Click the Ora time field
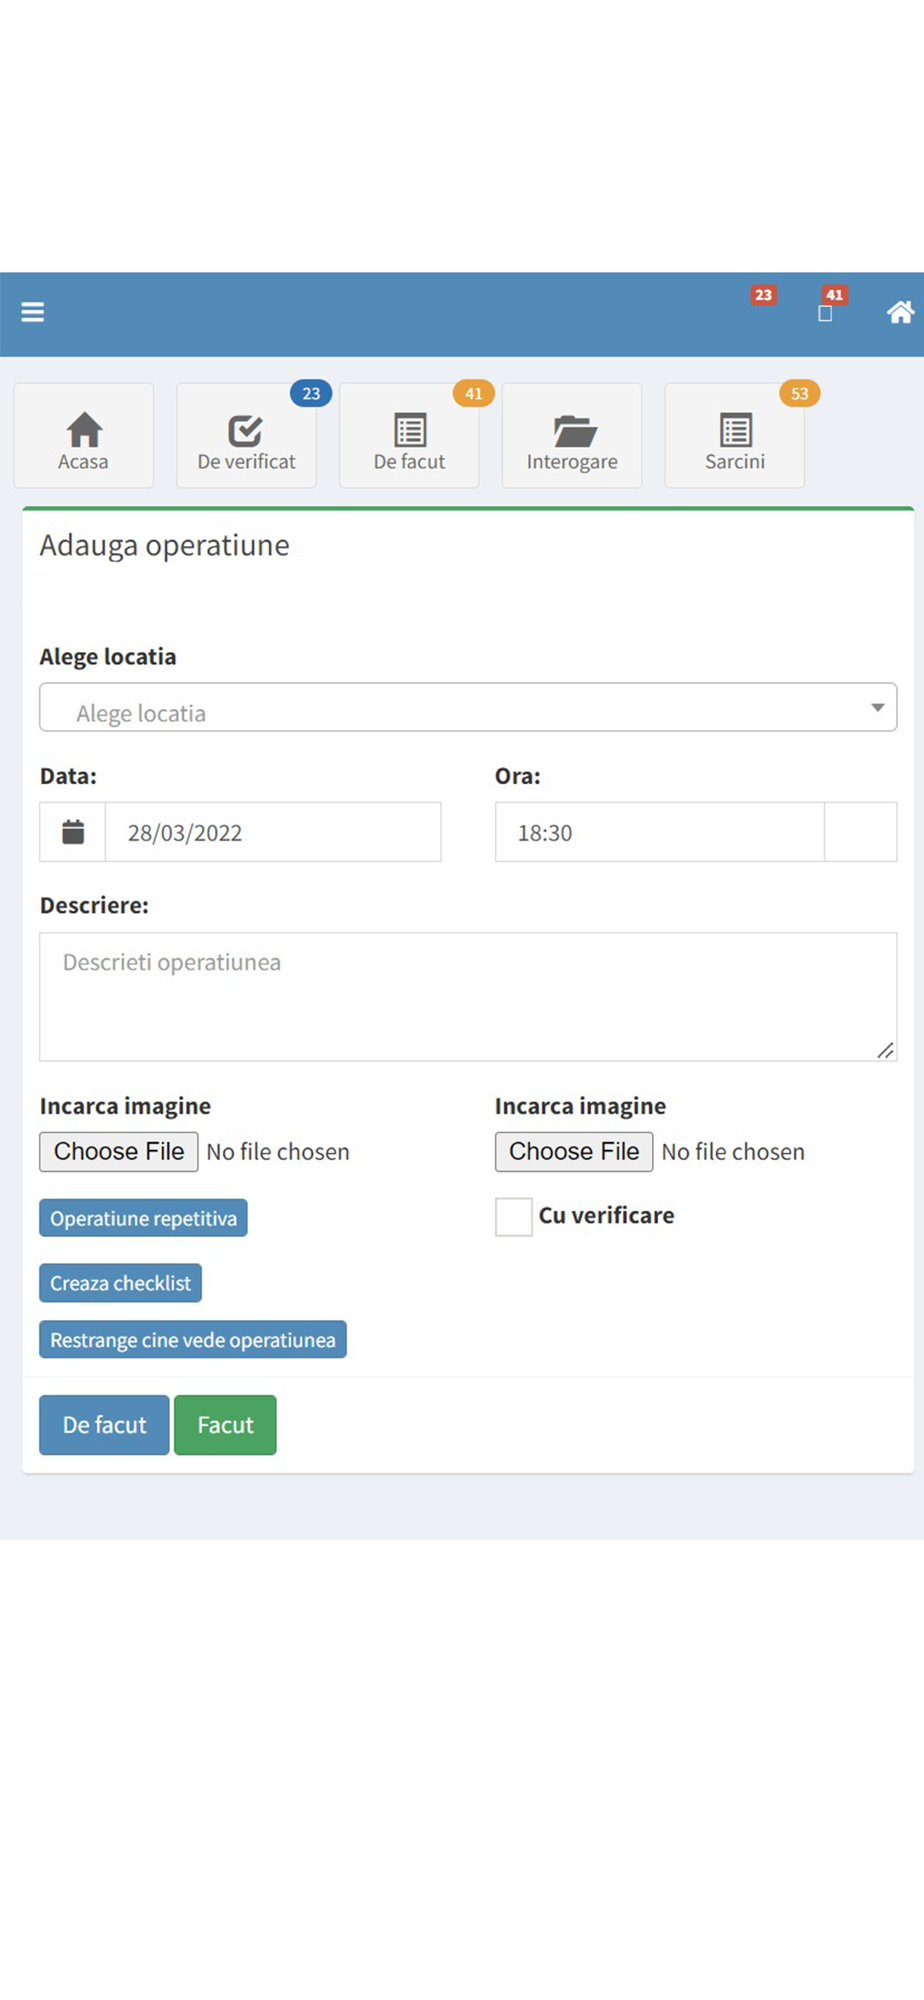Image resolution: width=924 pixels, height=2000 pixels. (x=659, y=832)
